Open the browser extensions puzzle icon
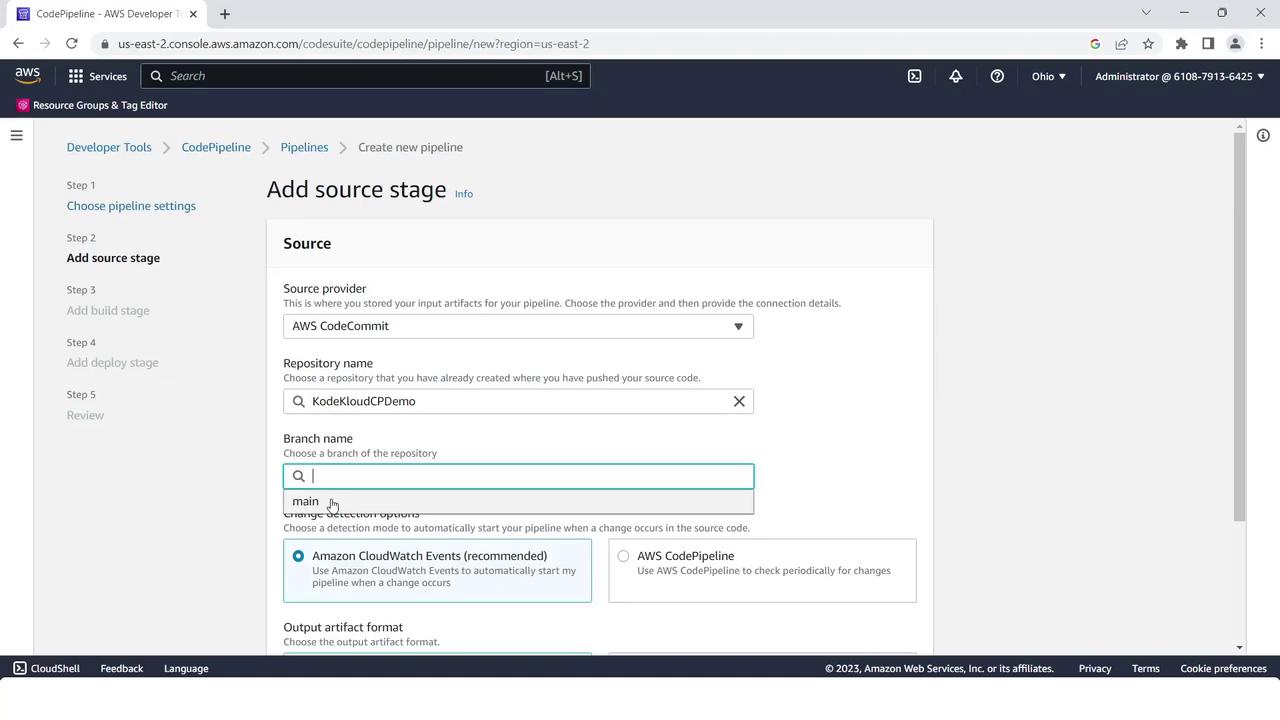 tap(1181, 44)
